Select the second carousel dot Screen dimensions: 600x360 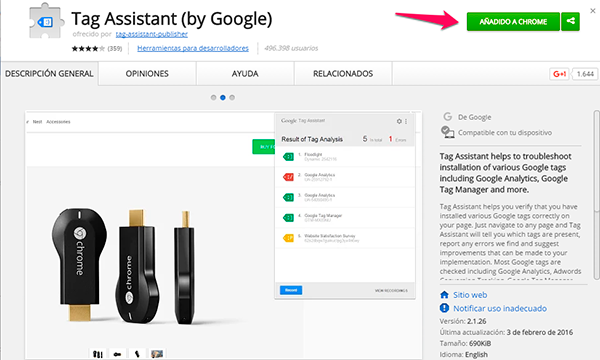tap(223, 98)
